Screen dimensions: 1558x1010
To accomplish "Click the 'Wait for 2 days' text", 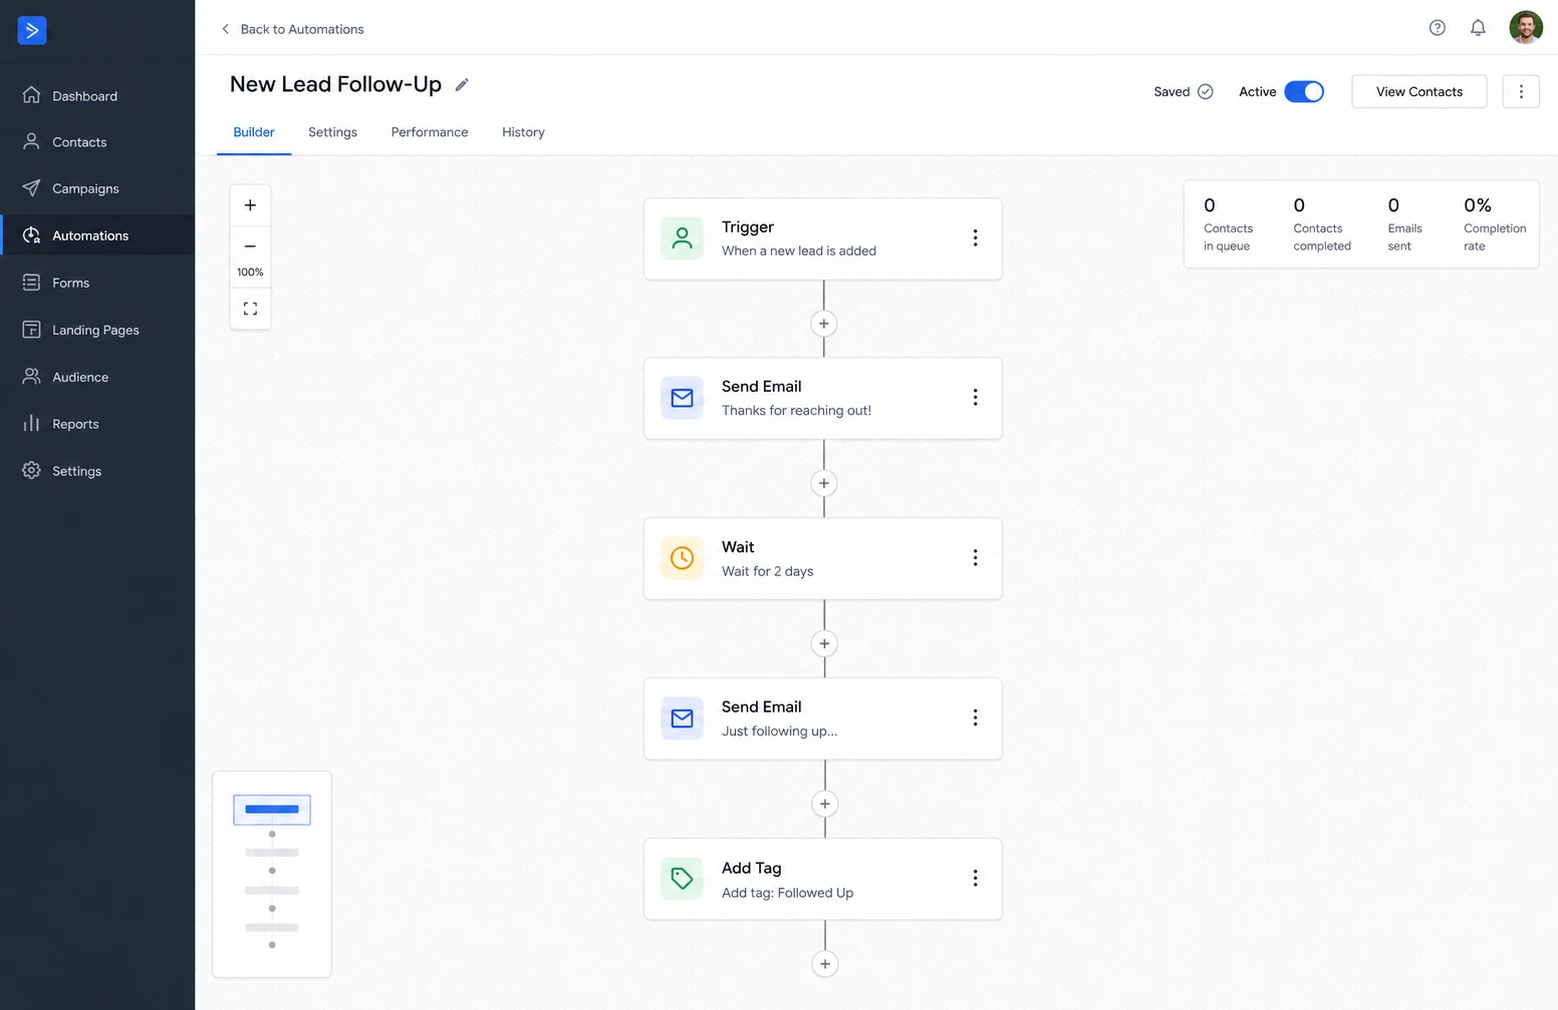I will point(768,571).
